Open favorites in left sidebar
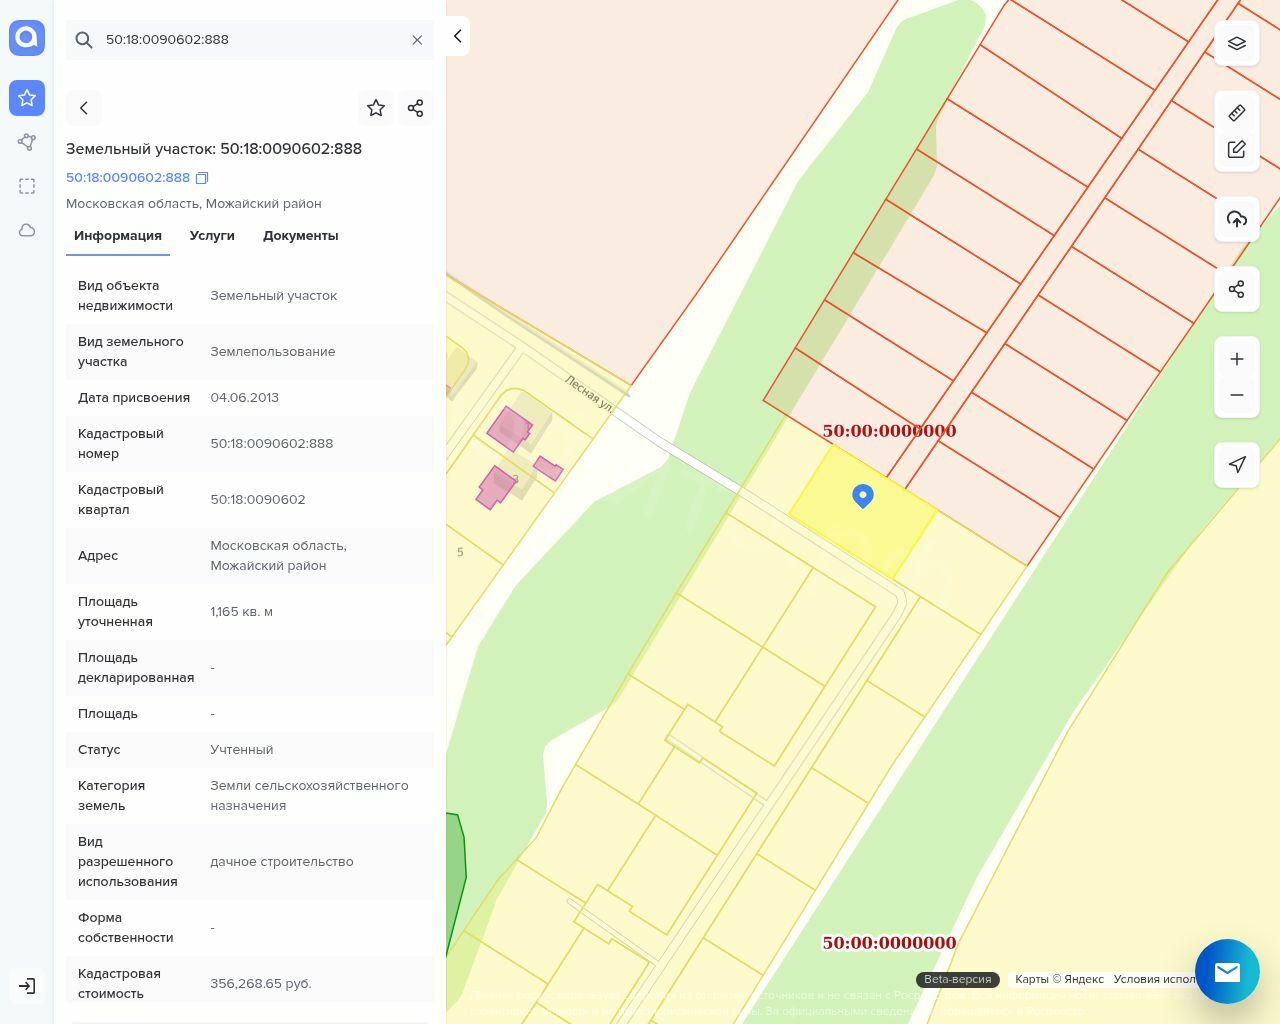Screen dimensions: 1280x1024 (x=27, y=98)
